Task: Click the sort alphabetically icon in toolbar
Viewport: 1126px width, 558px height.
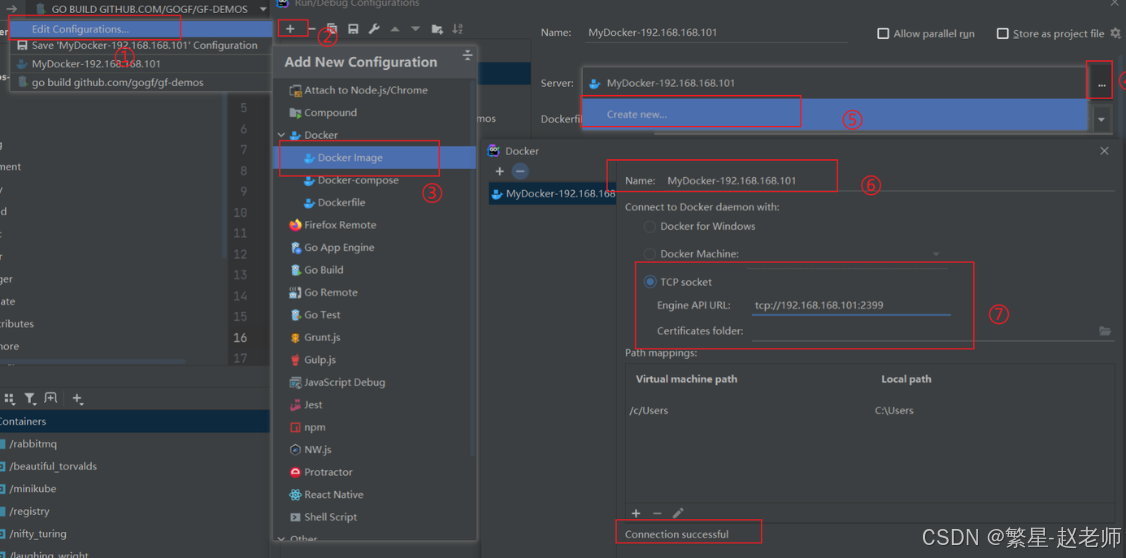Action: coord(457,30)
